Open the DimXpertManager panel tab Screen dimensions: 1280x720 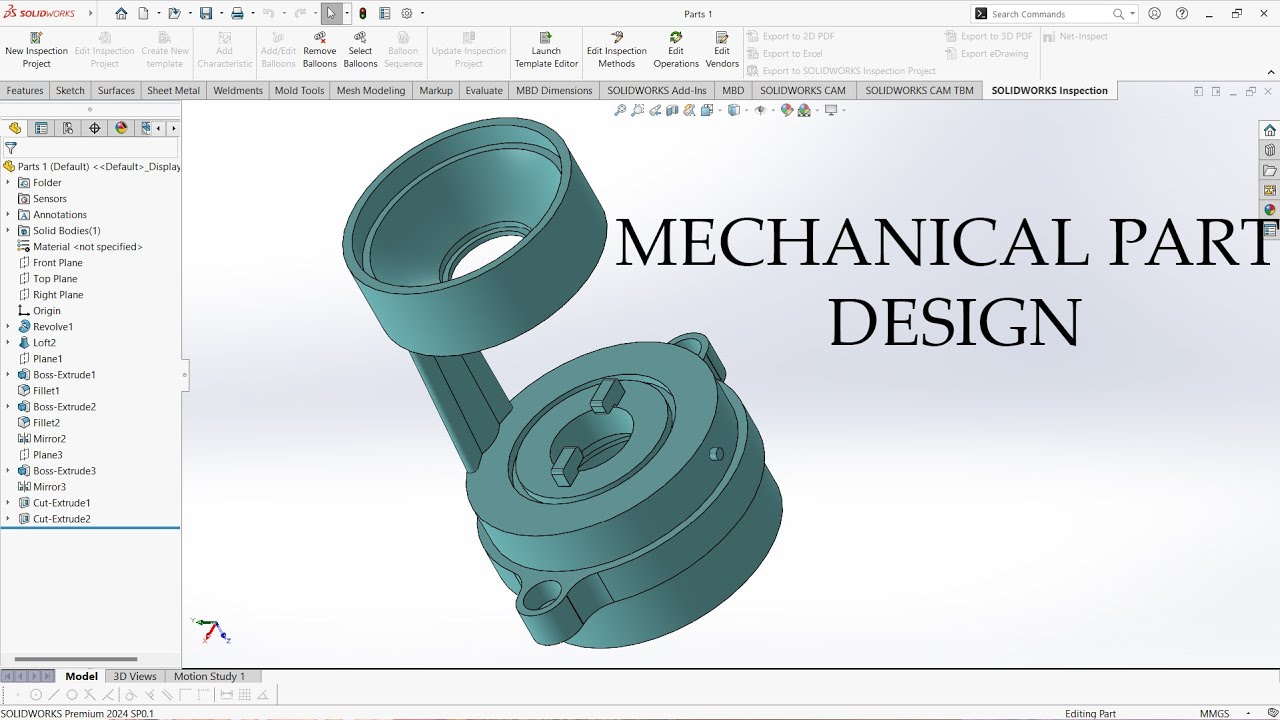click(95, 128)
